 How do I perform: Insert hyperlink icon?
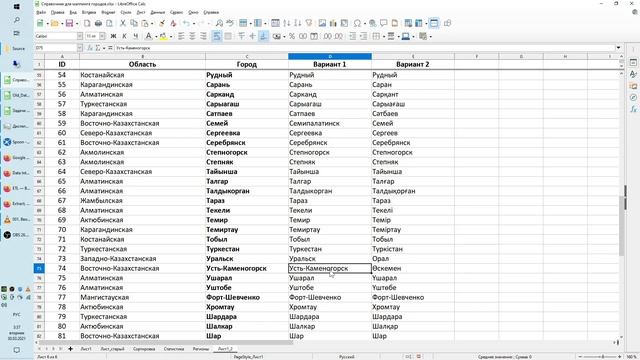click(x=372, y=23)
